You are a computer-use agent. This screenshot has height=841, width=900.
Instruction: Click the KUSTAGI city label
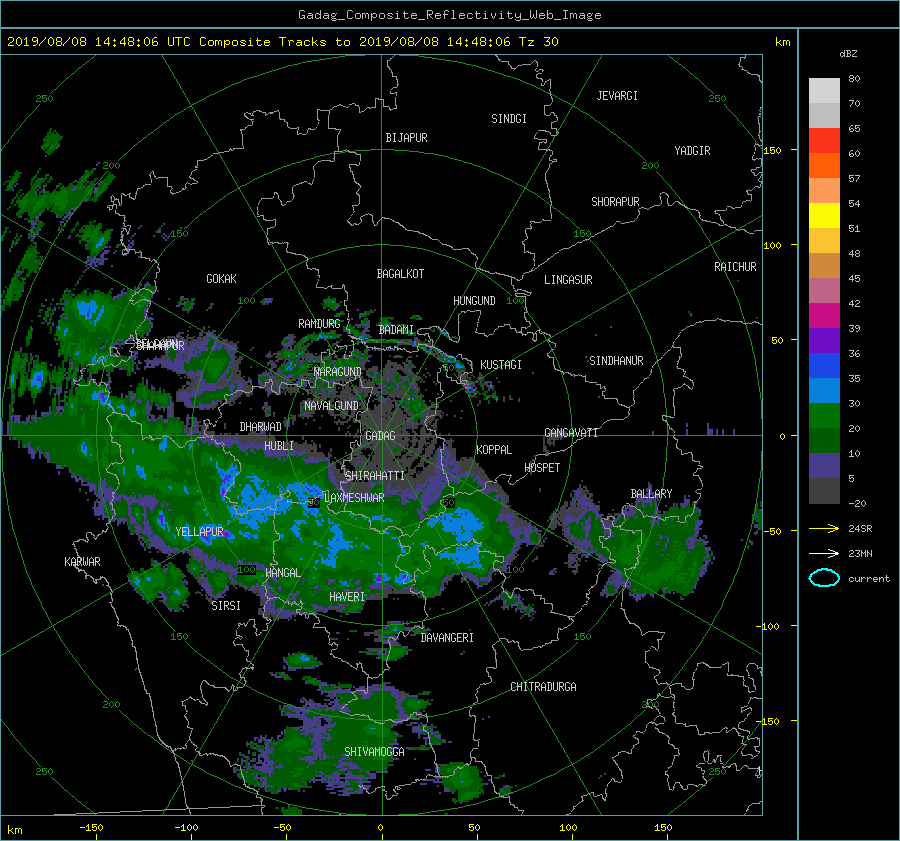(501, 365)
